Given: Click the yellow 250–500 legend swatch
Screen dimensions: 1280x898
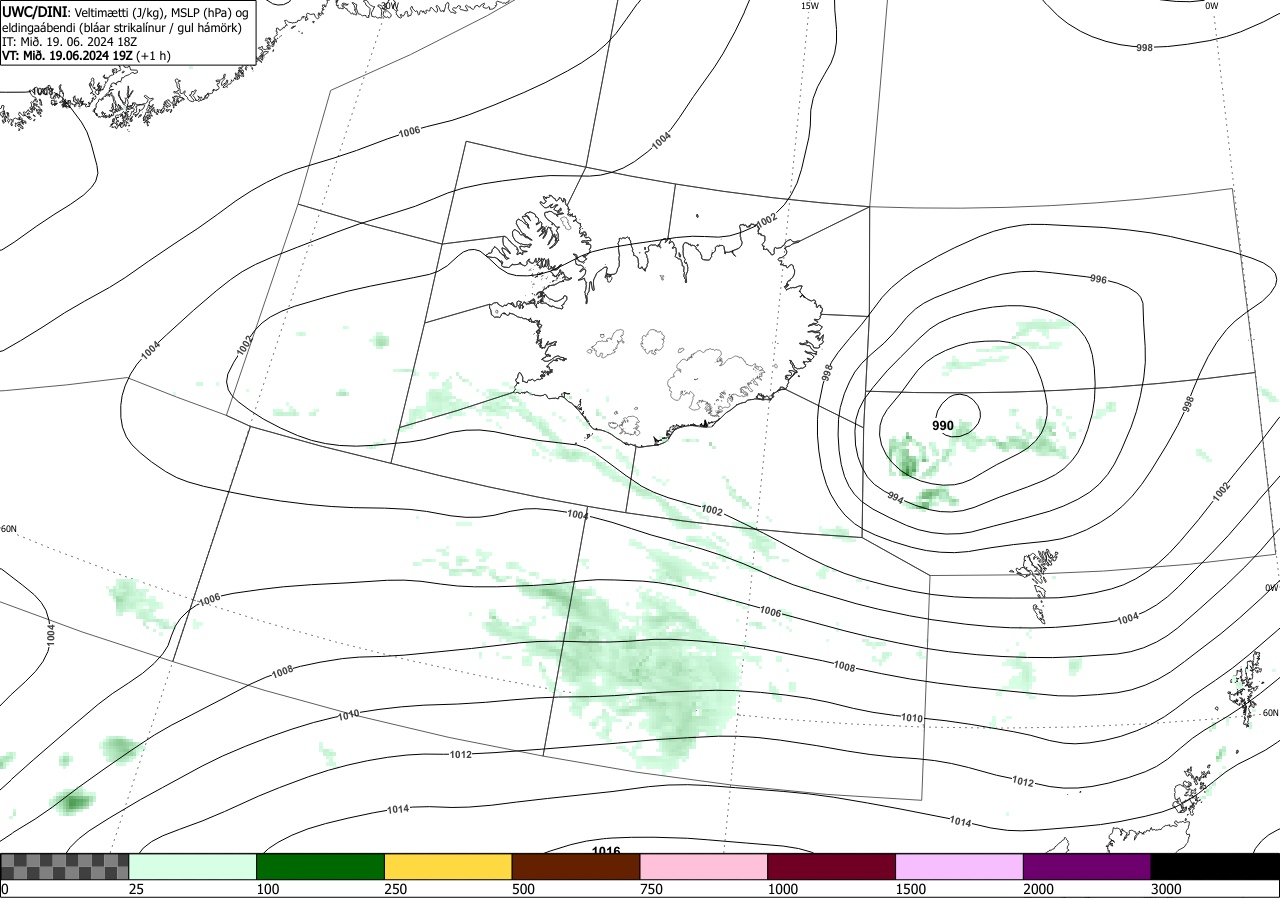Looking at the screenshot, I should coord(448,866).
